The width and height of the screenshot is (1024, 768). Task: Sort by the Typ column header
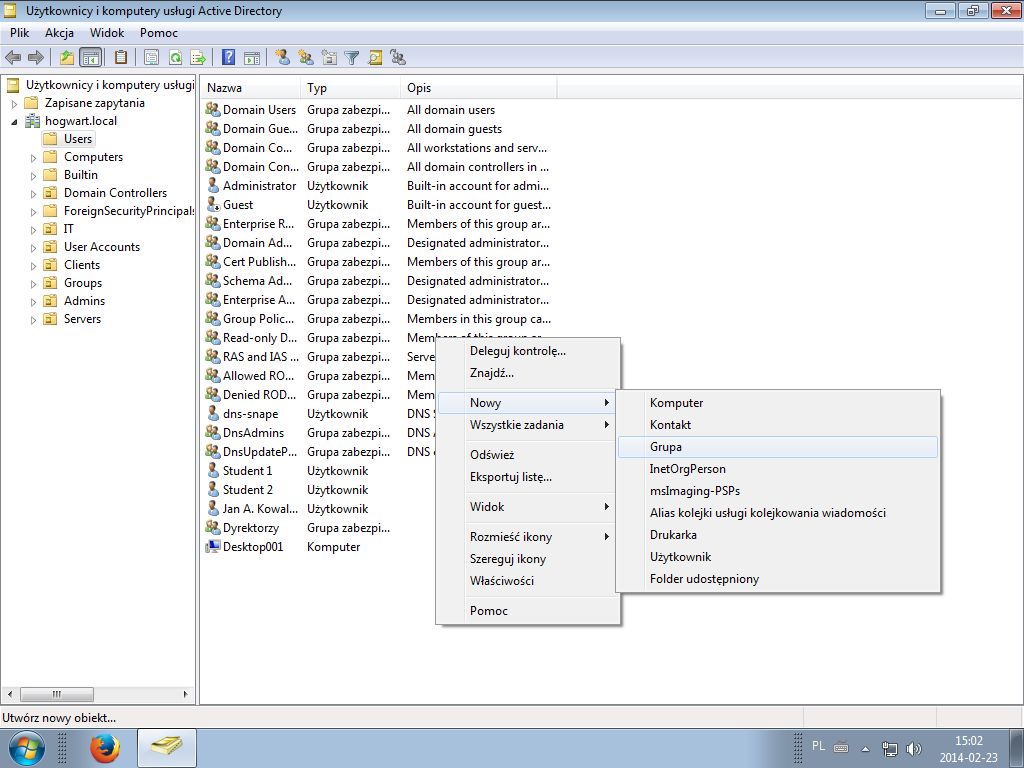pyautogui.click(x=351, y=88)
